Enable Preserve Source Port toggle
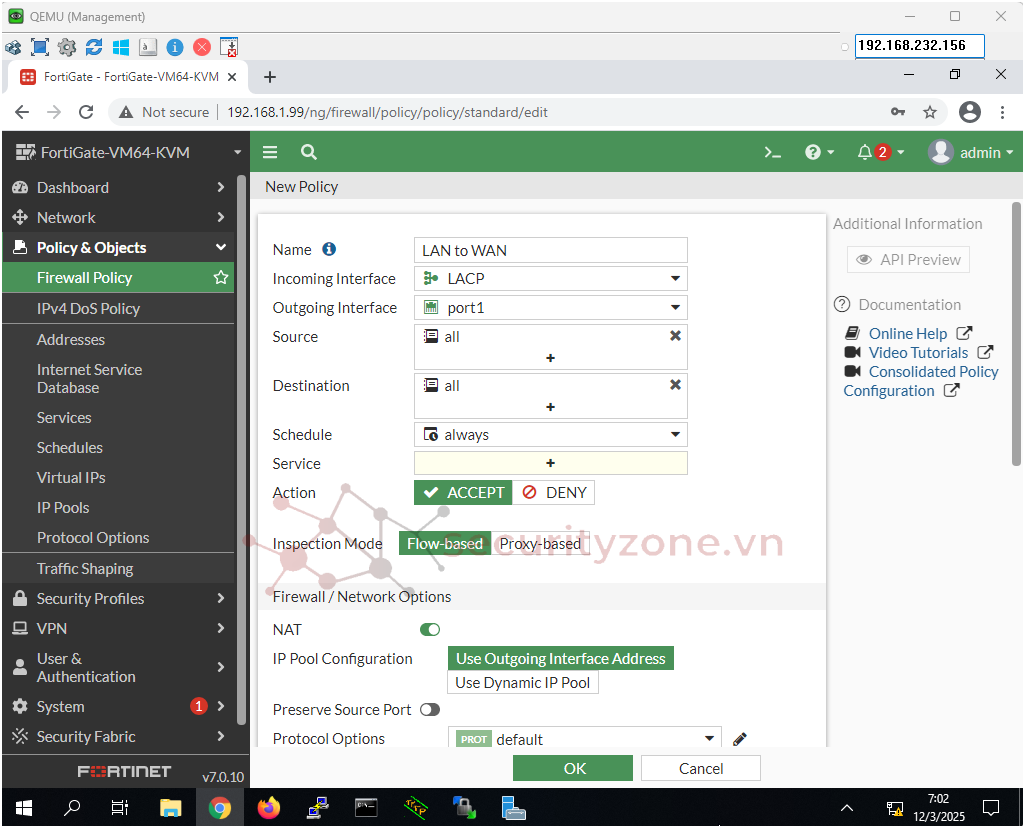 point(430,710)
